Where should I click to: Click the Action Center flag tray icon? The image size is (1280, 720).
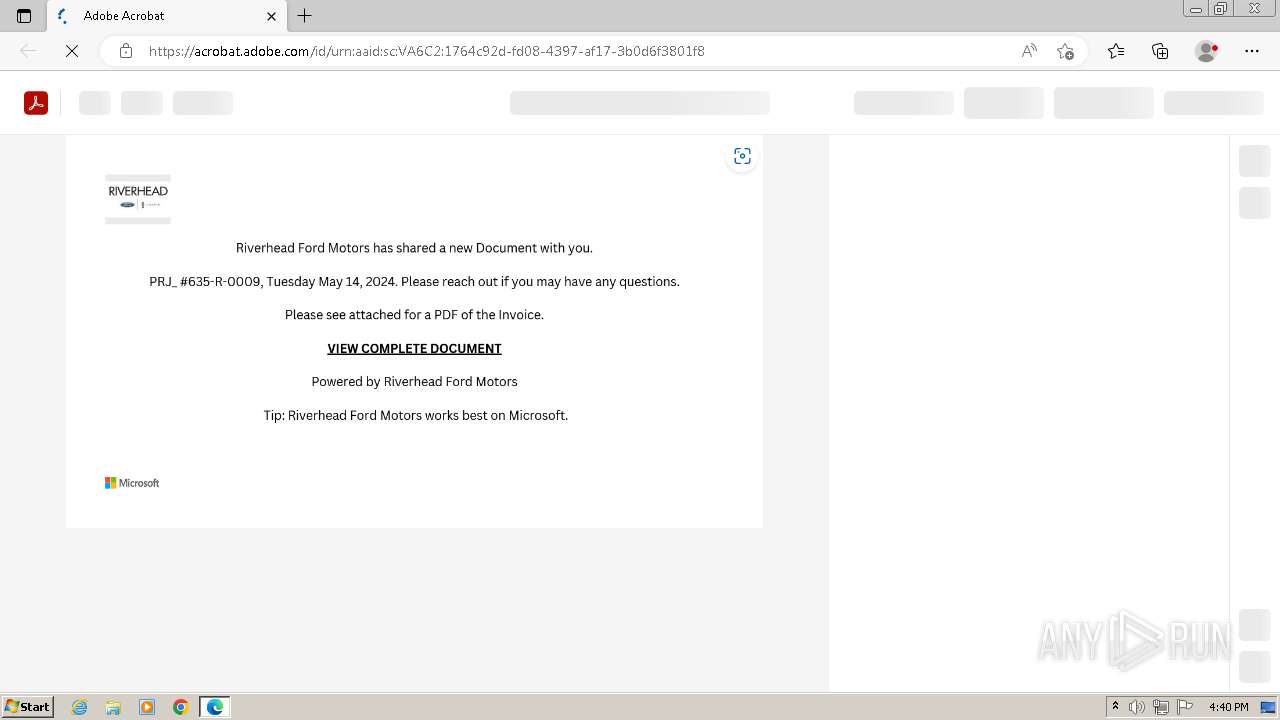point(1185,707)
